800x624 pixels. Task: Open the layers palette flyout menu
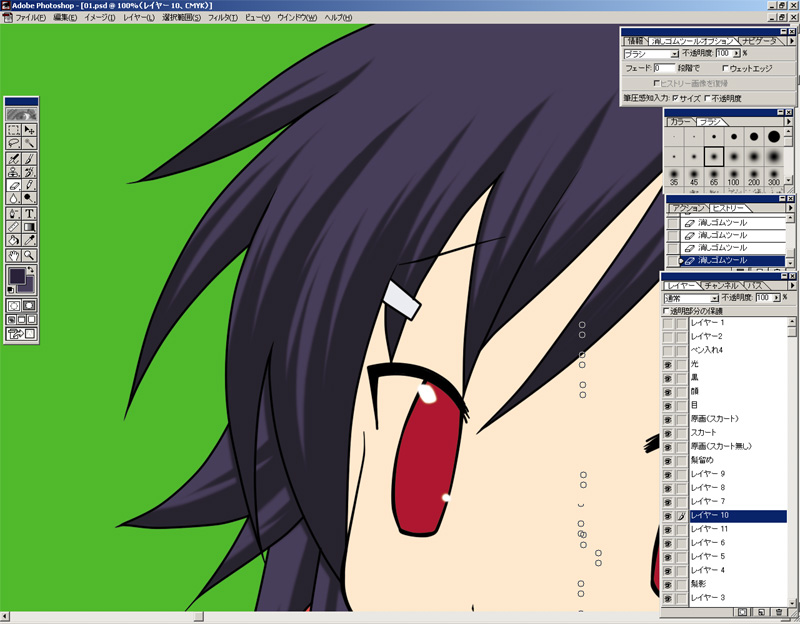(x=792, y=286)
